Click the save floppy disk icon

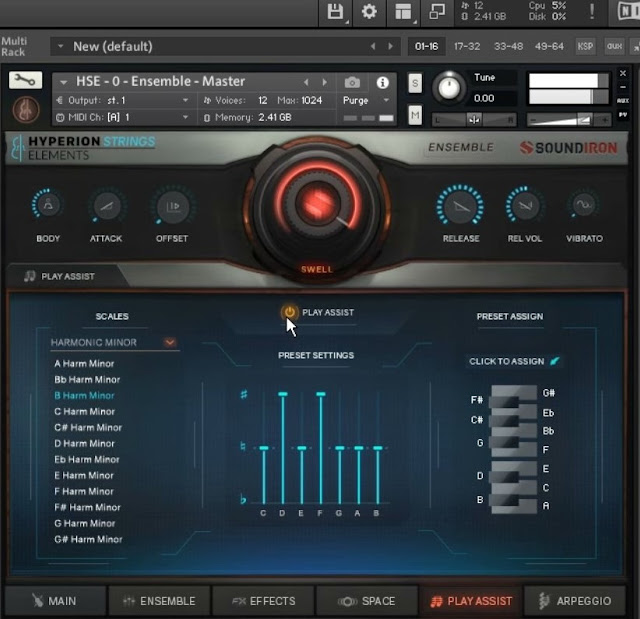[335, 12]
